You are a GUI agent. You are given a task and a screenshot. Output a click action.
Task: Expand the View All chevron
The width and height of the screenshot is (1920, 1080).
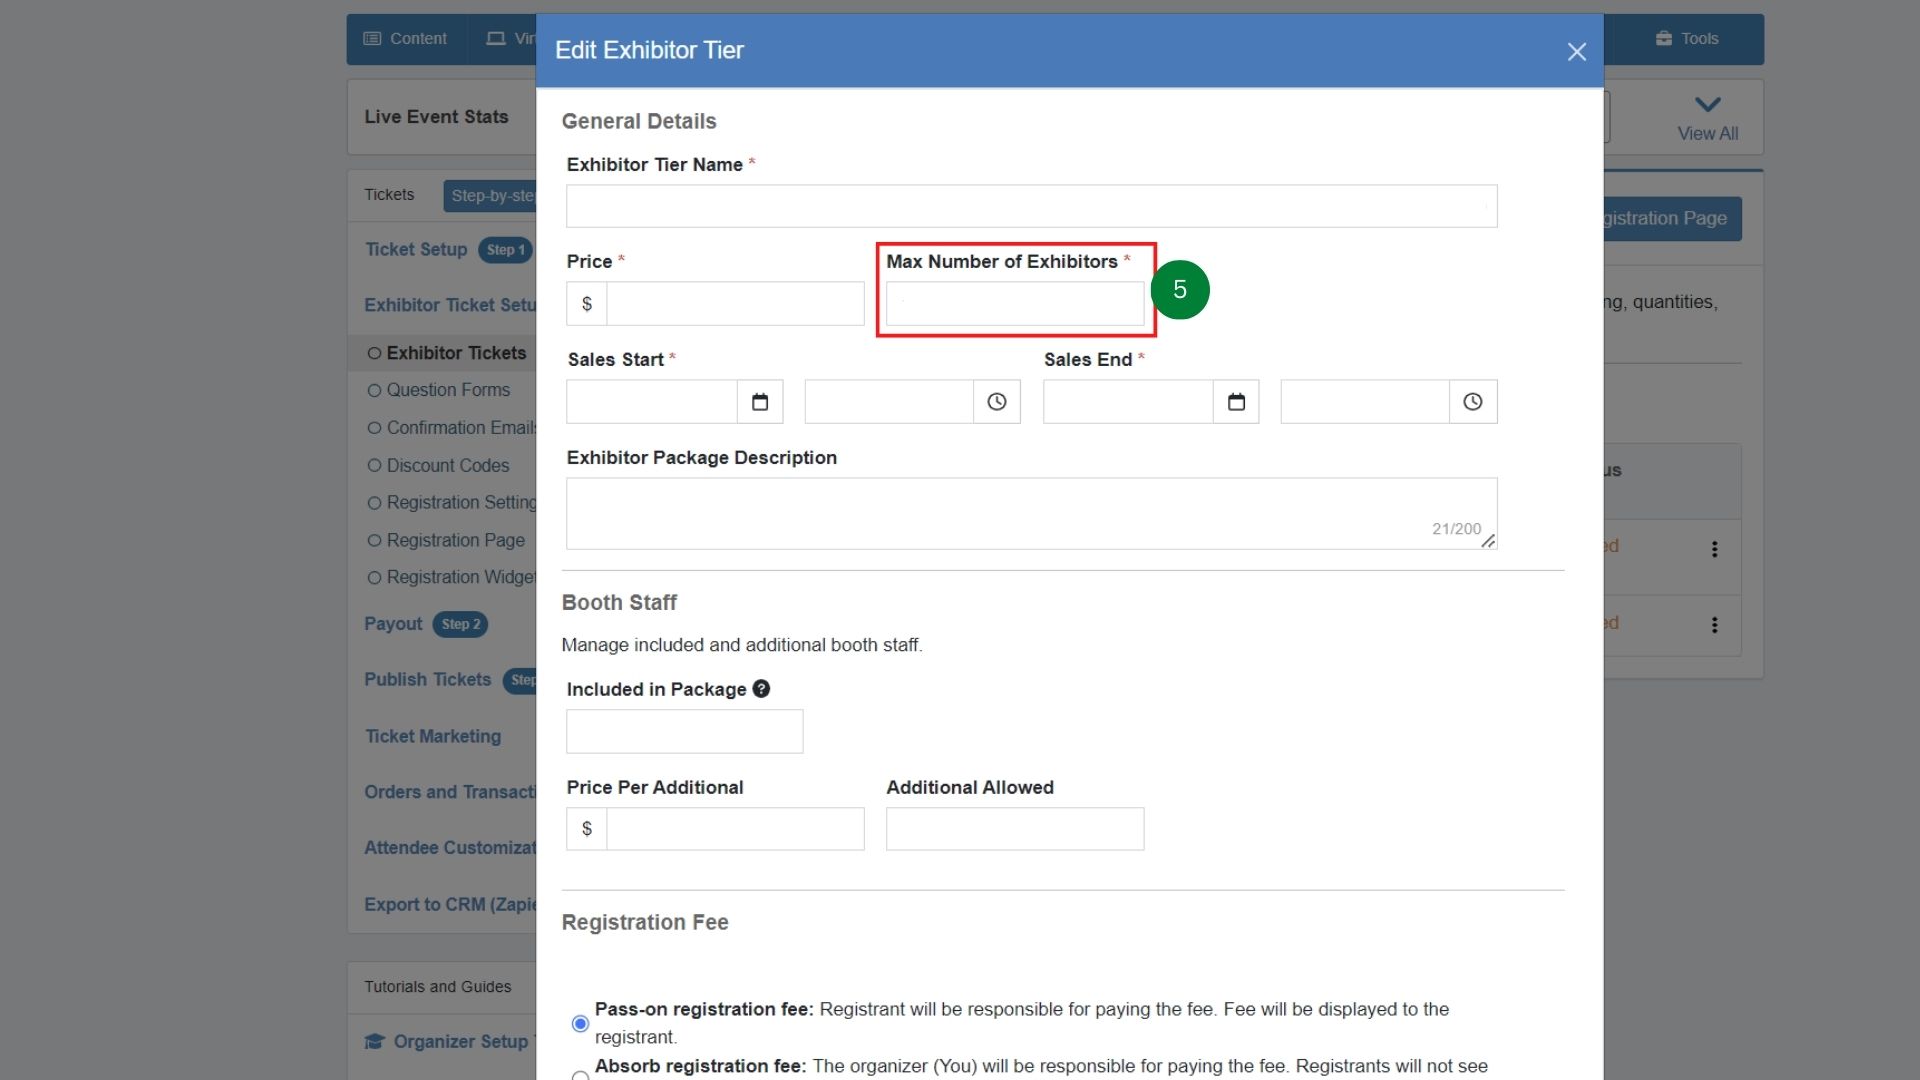pos(1707,105)
